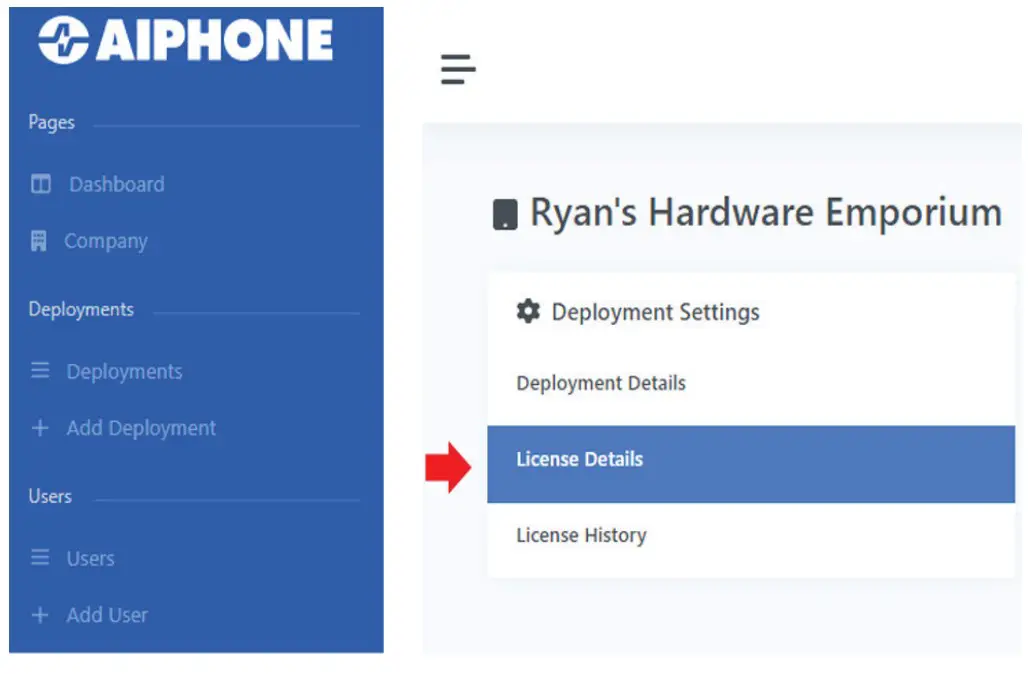Toggle the sidebar with the hamburger icon
The image size is (1033, 674).
(458, 70)
